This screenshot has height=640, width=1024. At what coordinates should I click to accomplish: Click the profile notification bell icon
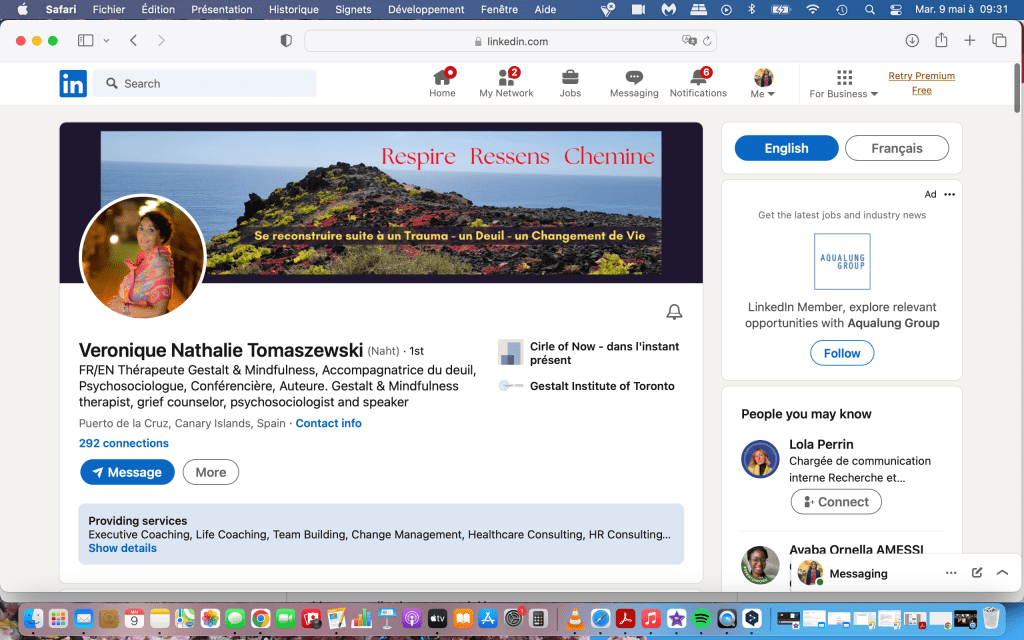coord(674,312)
